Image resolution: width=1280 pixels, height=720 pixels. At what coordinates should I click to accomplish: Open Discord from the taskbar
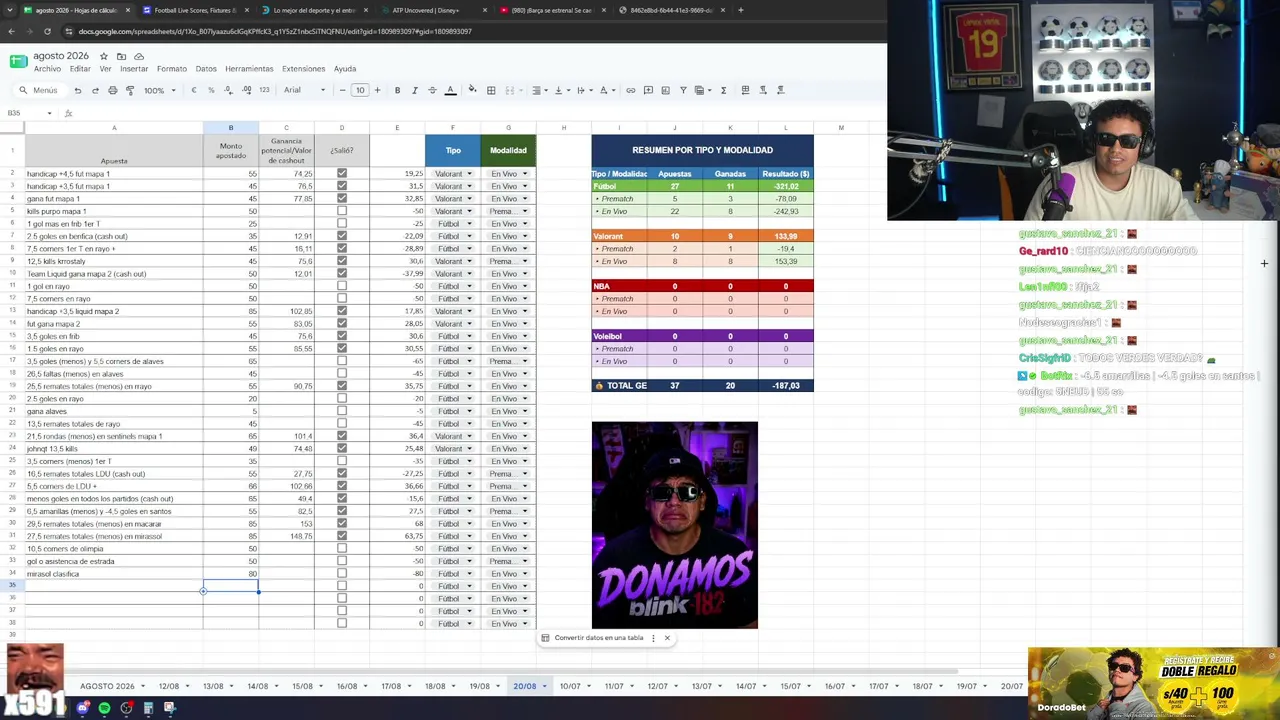coord(82,708)
